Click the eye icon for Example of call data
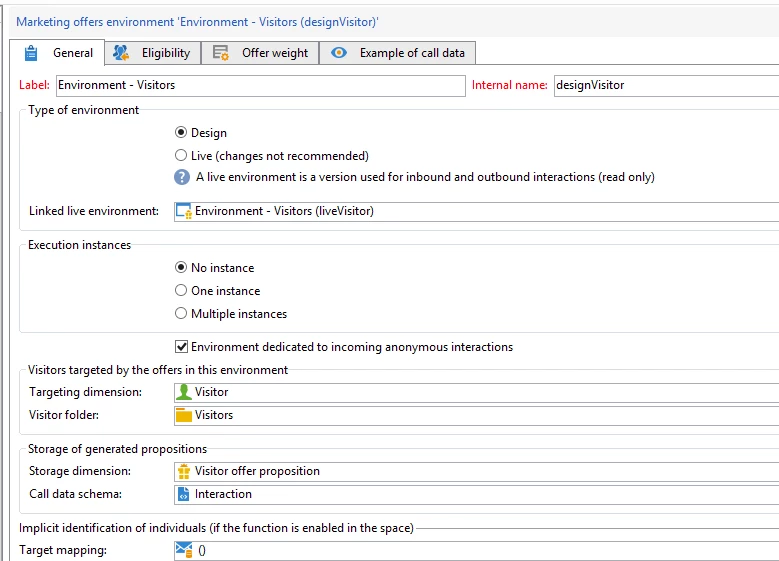Viewport: 779px width, 561px height. click(339, 53)
